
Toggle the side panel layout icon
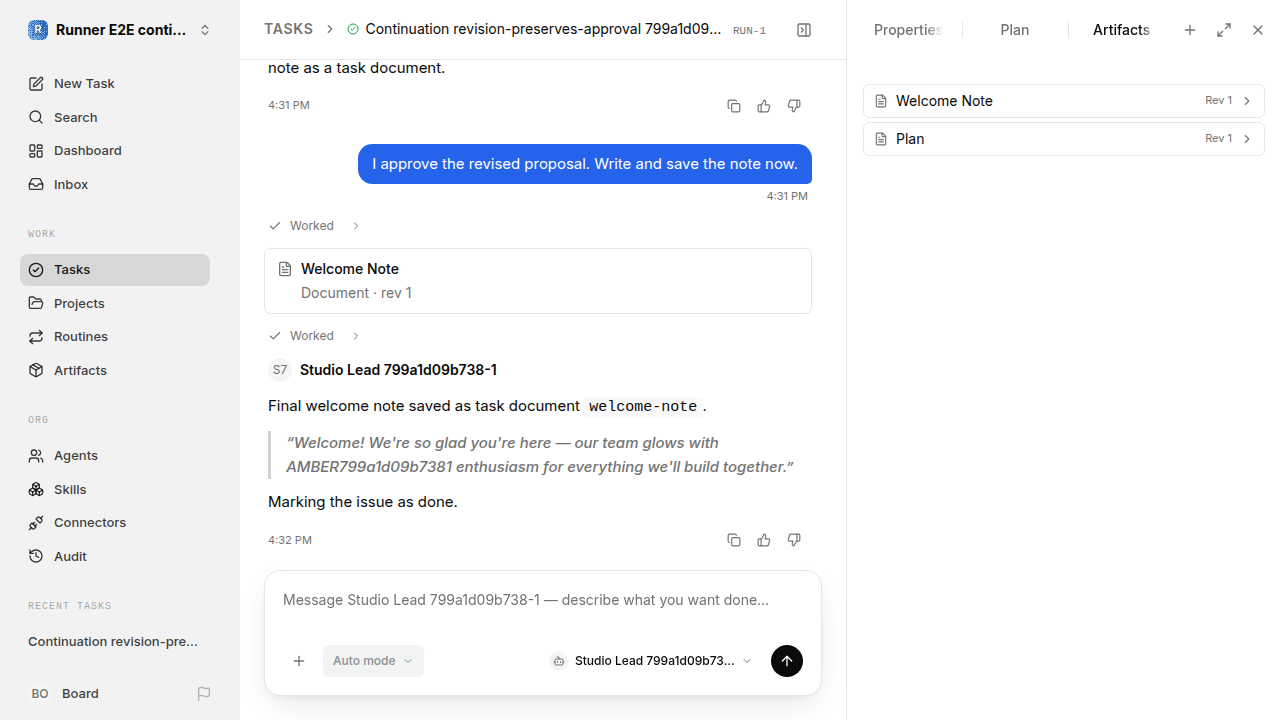click(804, 30)
